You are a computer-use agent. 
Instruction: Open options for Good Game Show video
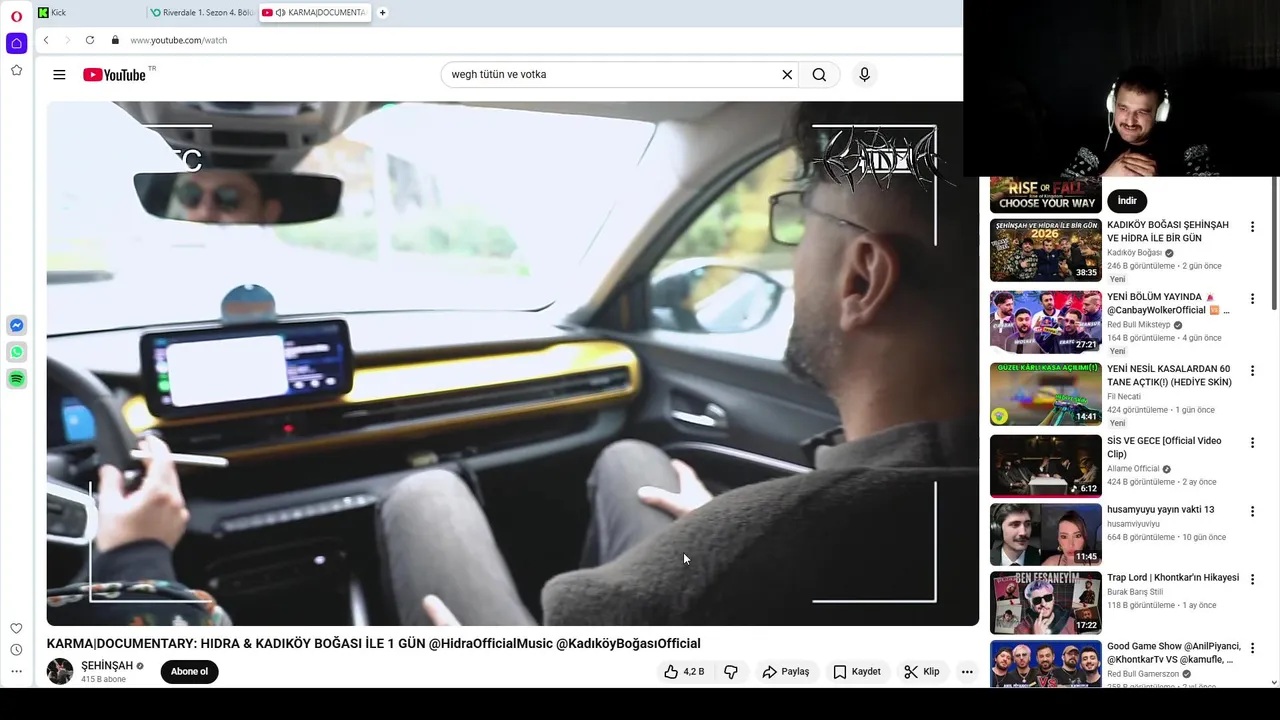point(1252,648)
